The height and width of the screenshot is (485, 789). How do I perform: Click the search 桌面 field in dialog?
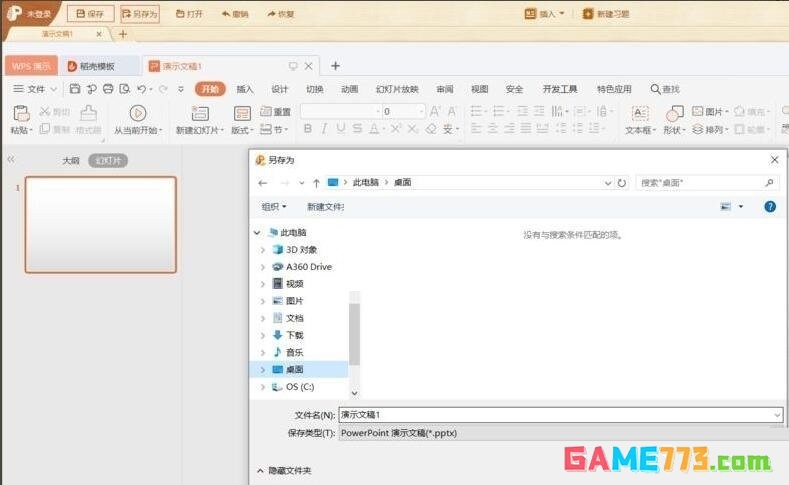[707, 183]
